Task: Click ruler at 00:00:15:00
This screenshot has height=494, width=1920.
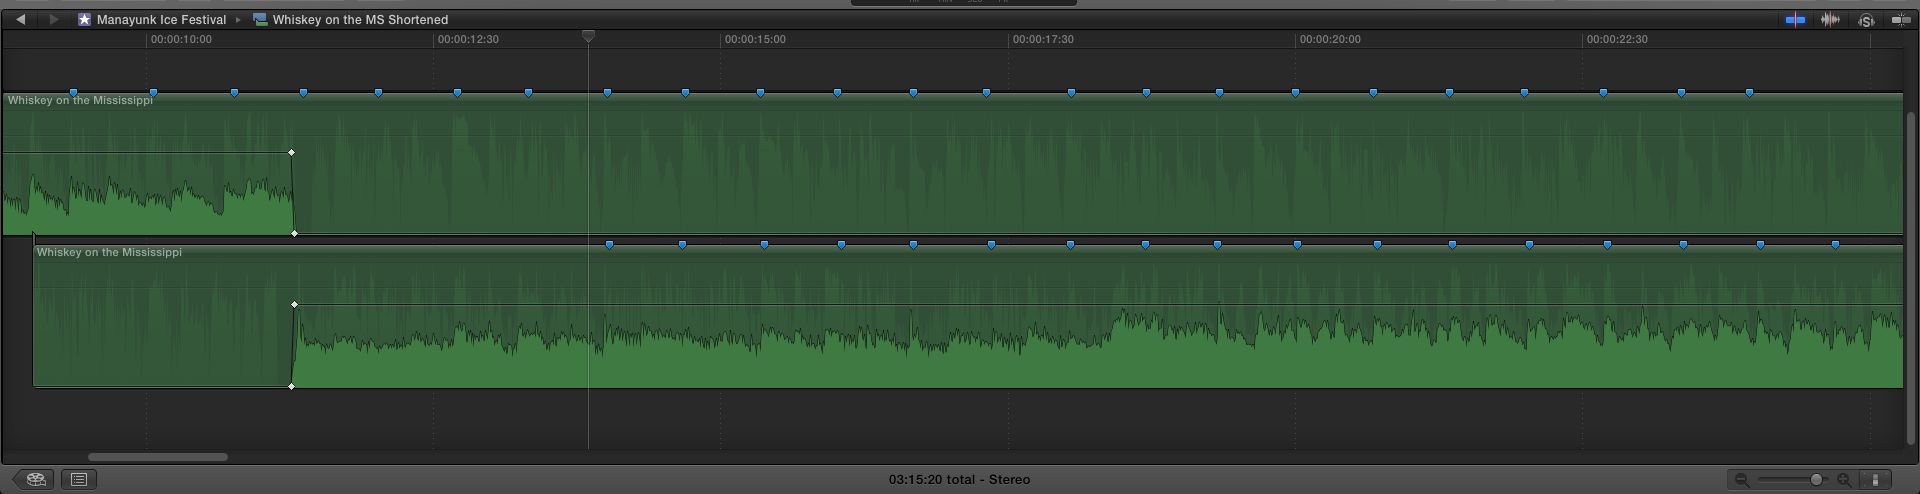Action: point(755,39)
